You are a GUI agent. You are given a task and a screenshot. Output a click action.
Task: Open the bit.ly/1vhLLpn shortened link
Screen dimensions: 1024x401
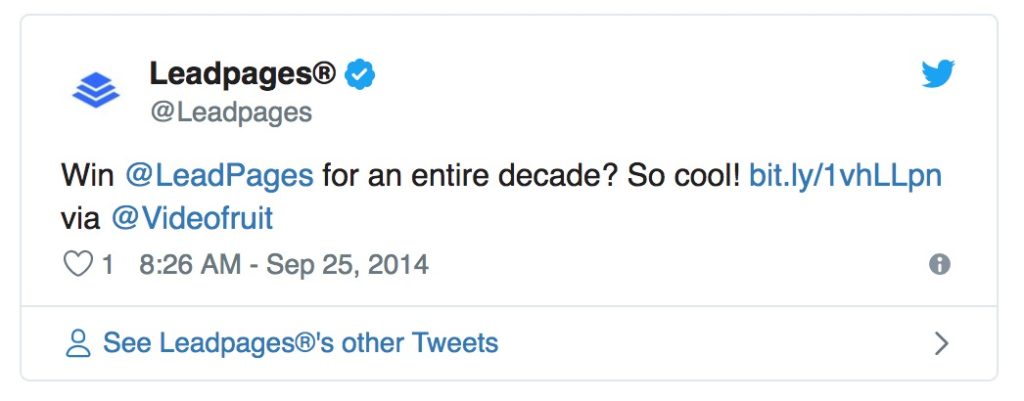pyautogui.click(x=846, y=177)
